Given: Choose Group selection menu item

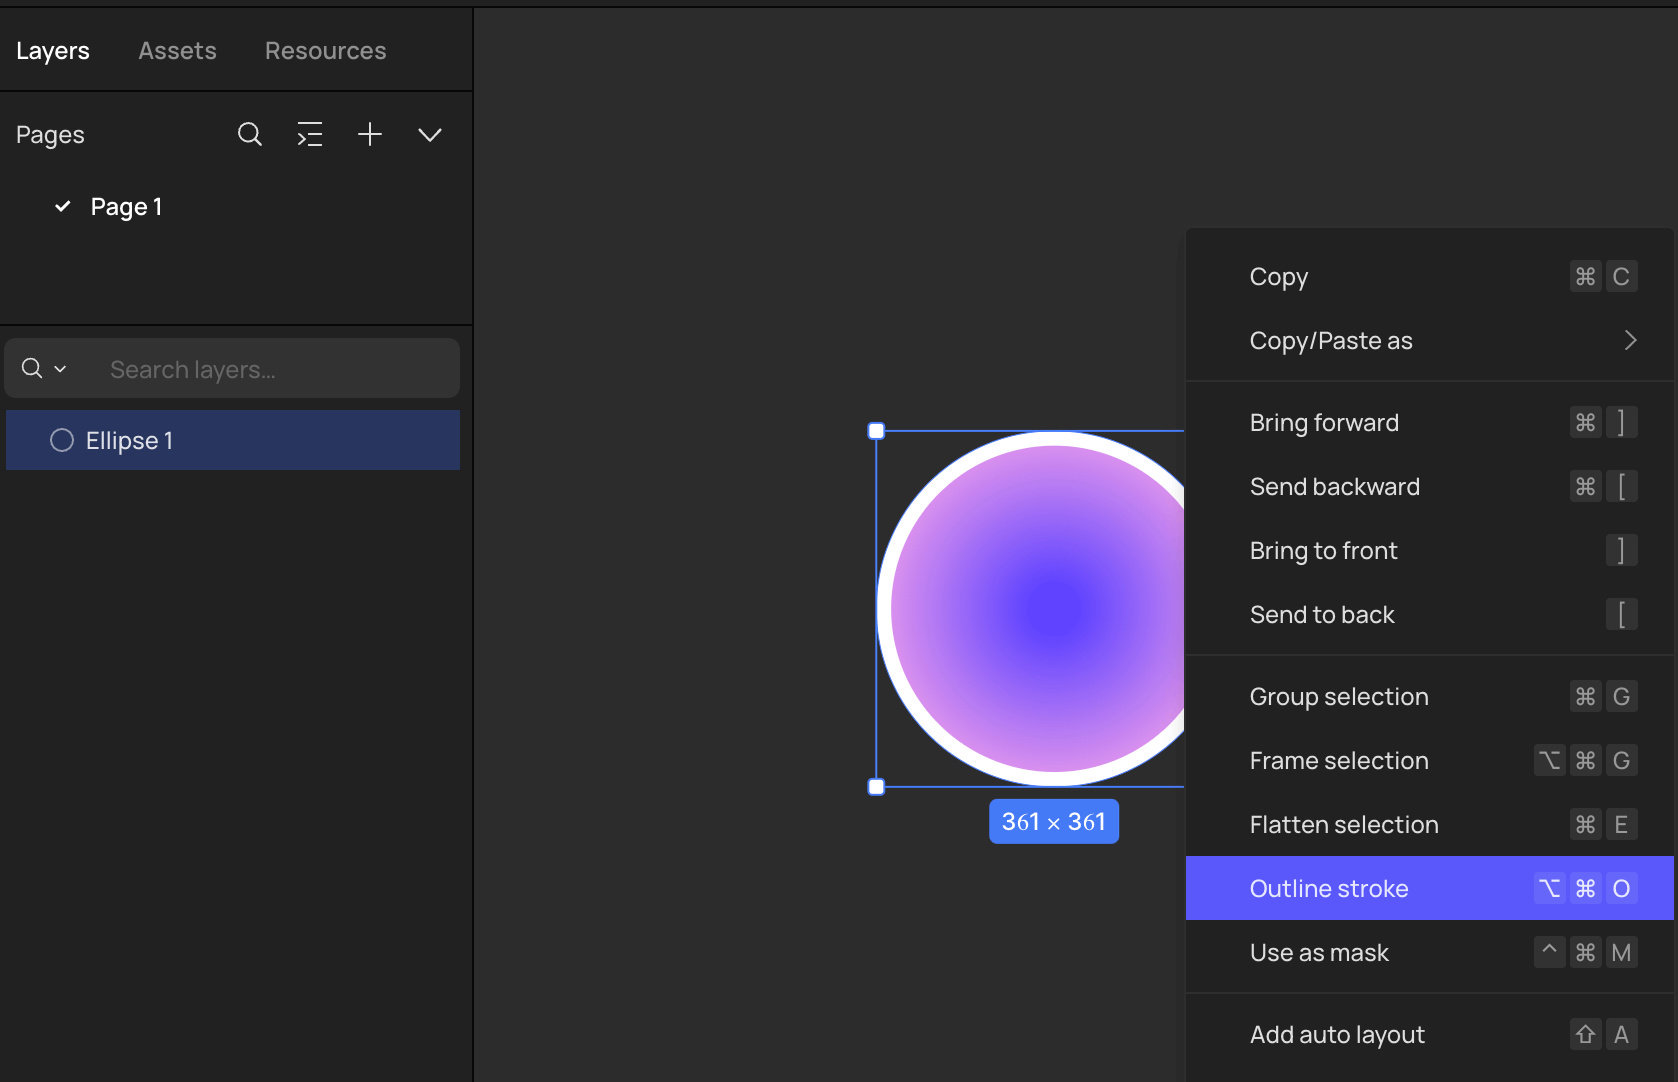Looking at the screenshot, I should click(x=1430, y=696).
